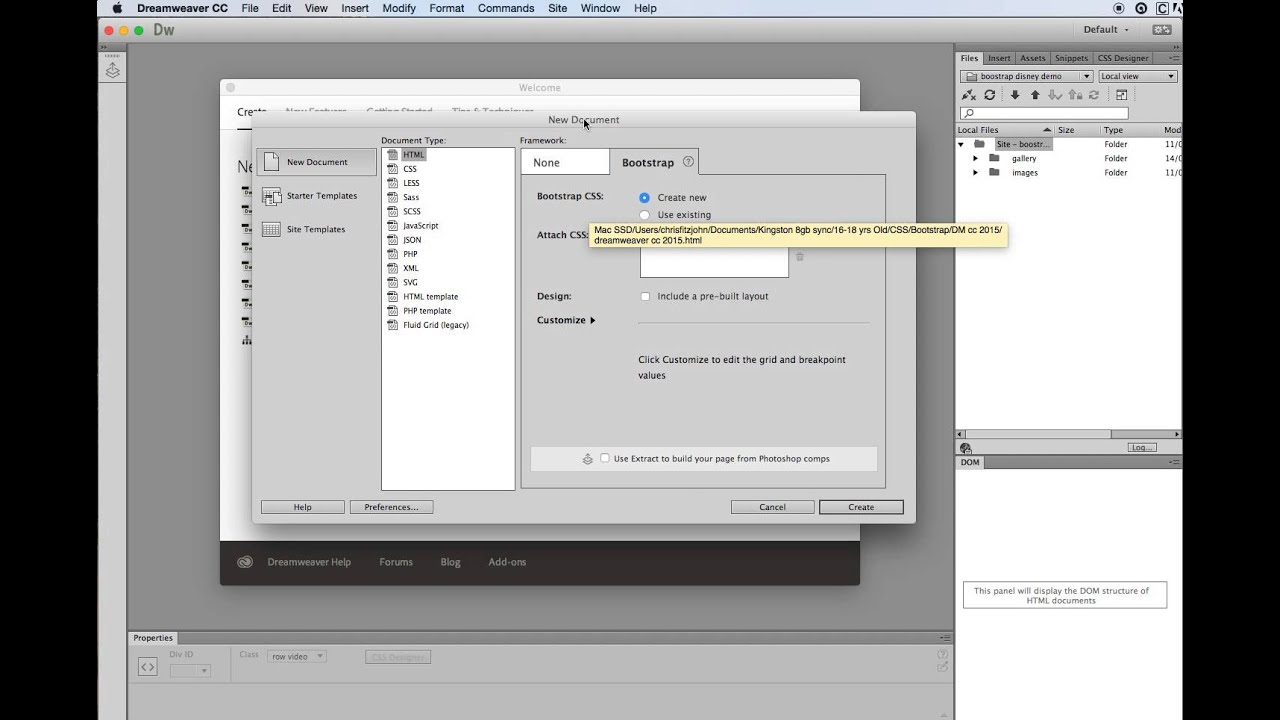Expand the Customize disclosure triangle

(x=592, y=320)
